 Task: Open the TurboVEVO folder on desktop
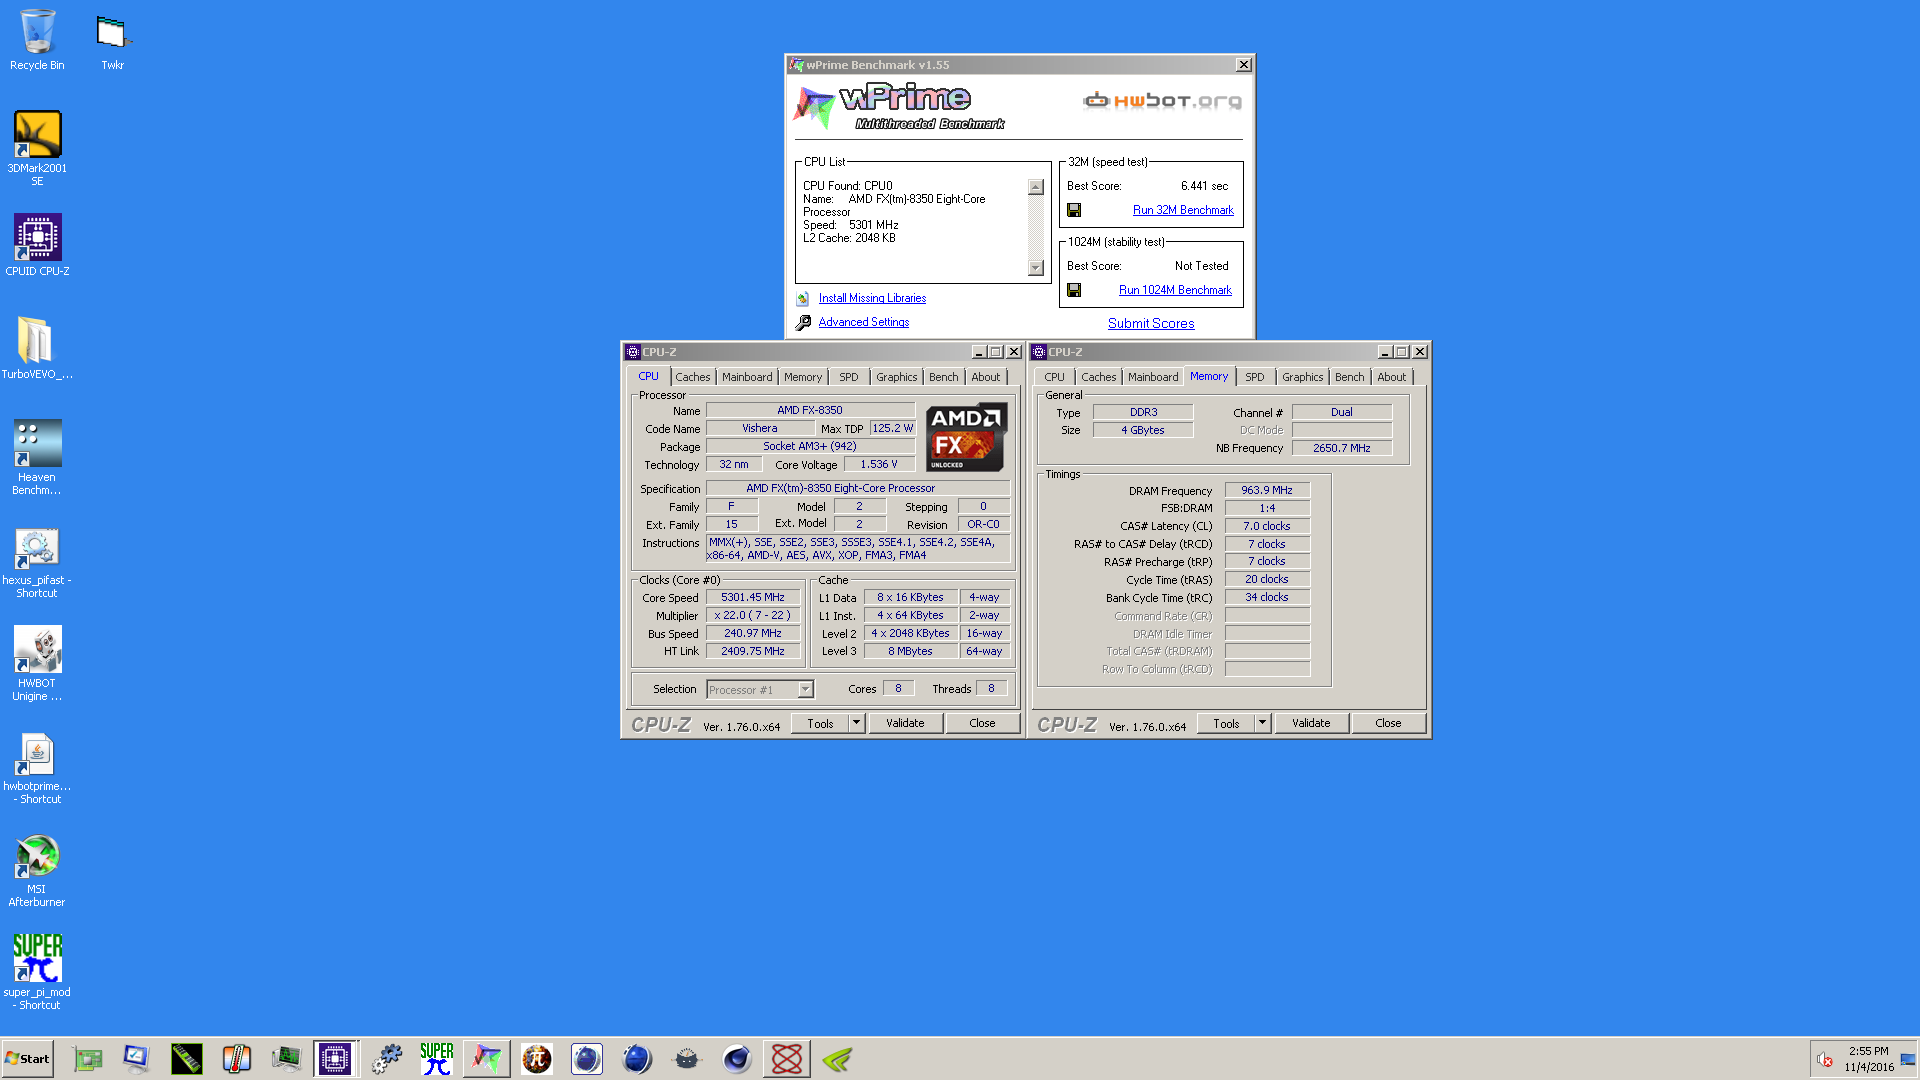coord(37,348)
